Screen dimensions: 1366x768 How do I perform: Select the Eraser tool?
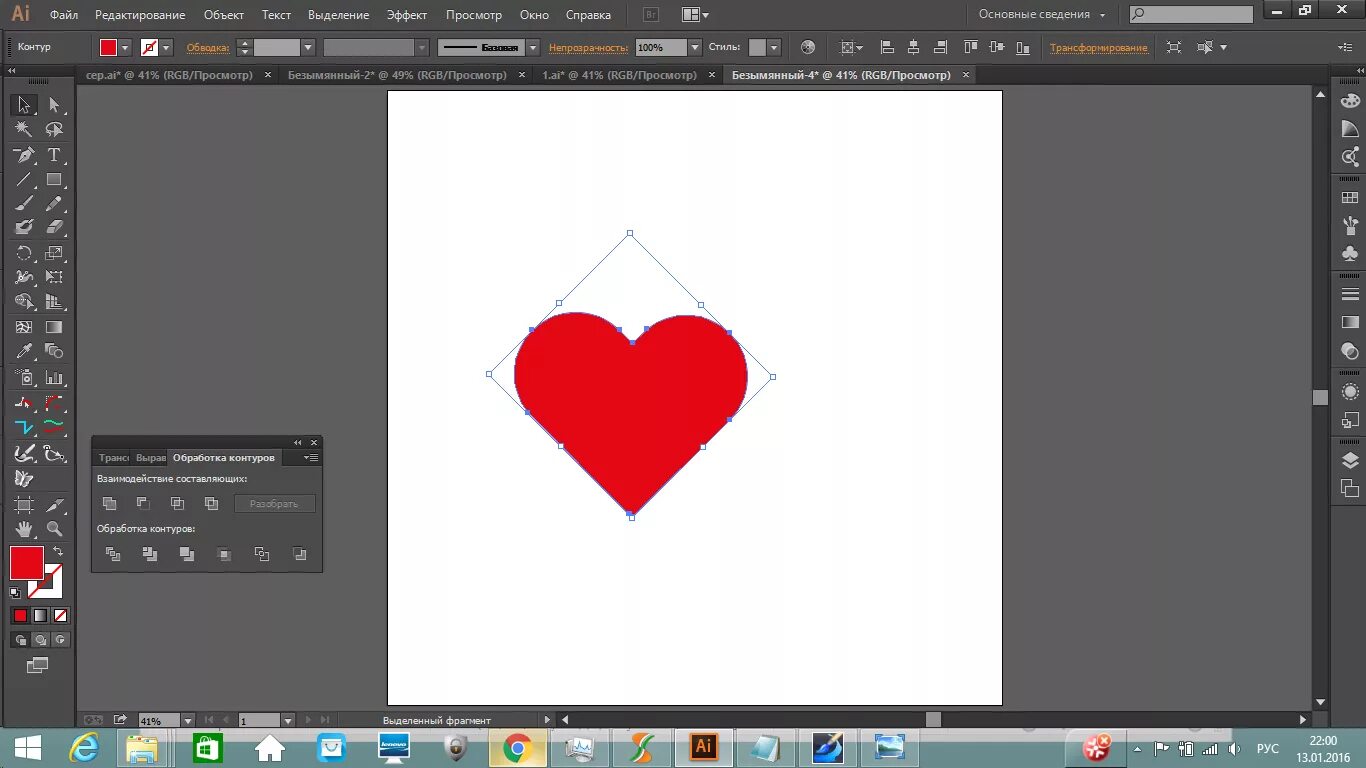coord(54,227)
